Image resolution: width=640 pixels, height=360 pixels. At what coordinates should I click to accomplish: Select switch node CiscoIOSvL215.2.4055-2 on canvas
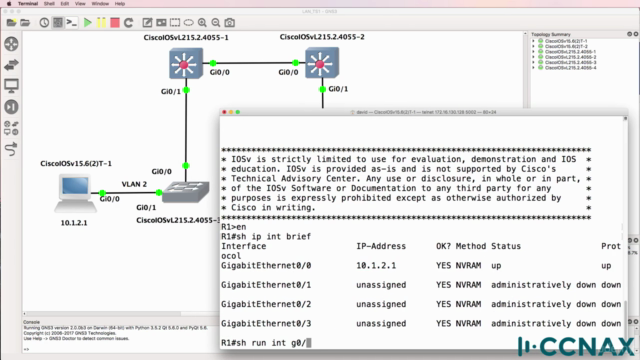click(322, 62)
